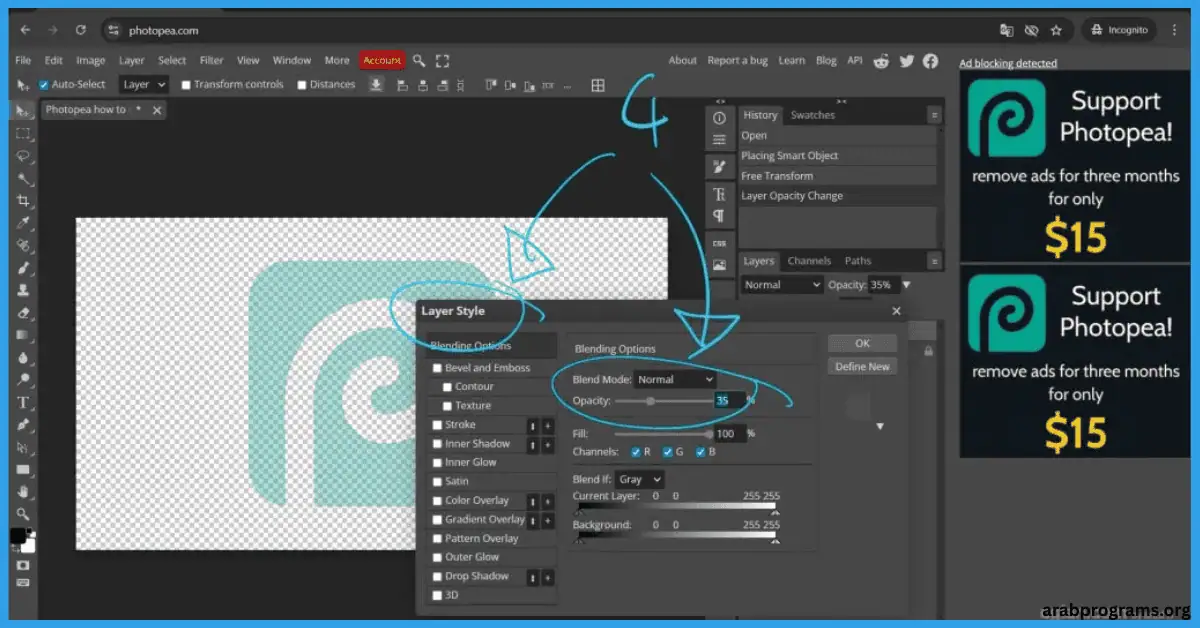1200x628 pixels.
Task: Click the grid icon in the options bar
Action: (x=598, y=85)
